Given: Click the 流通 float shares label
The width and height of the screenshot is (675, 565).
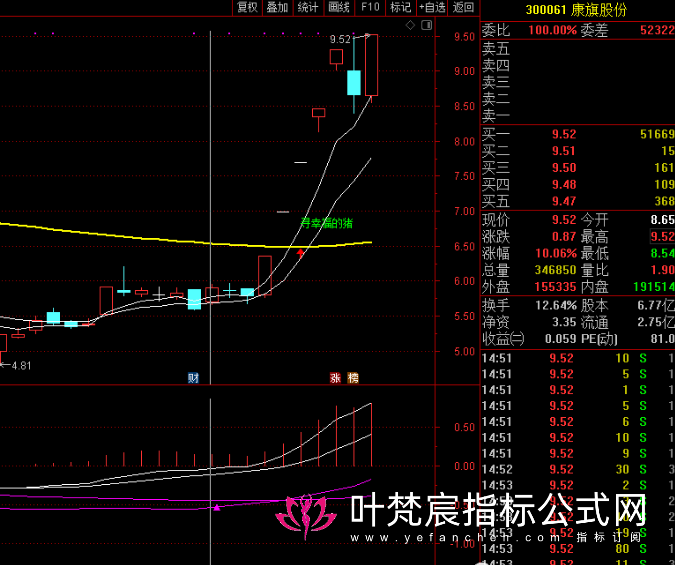Looking at the screenshot, I should point(594,322).
